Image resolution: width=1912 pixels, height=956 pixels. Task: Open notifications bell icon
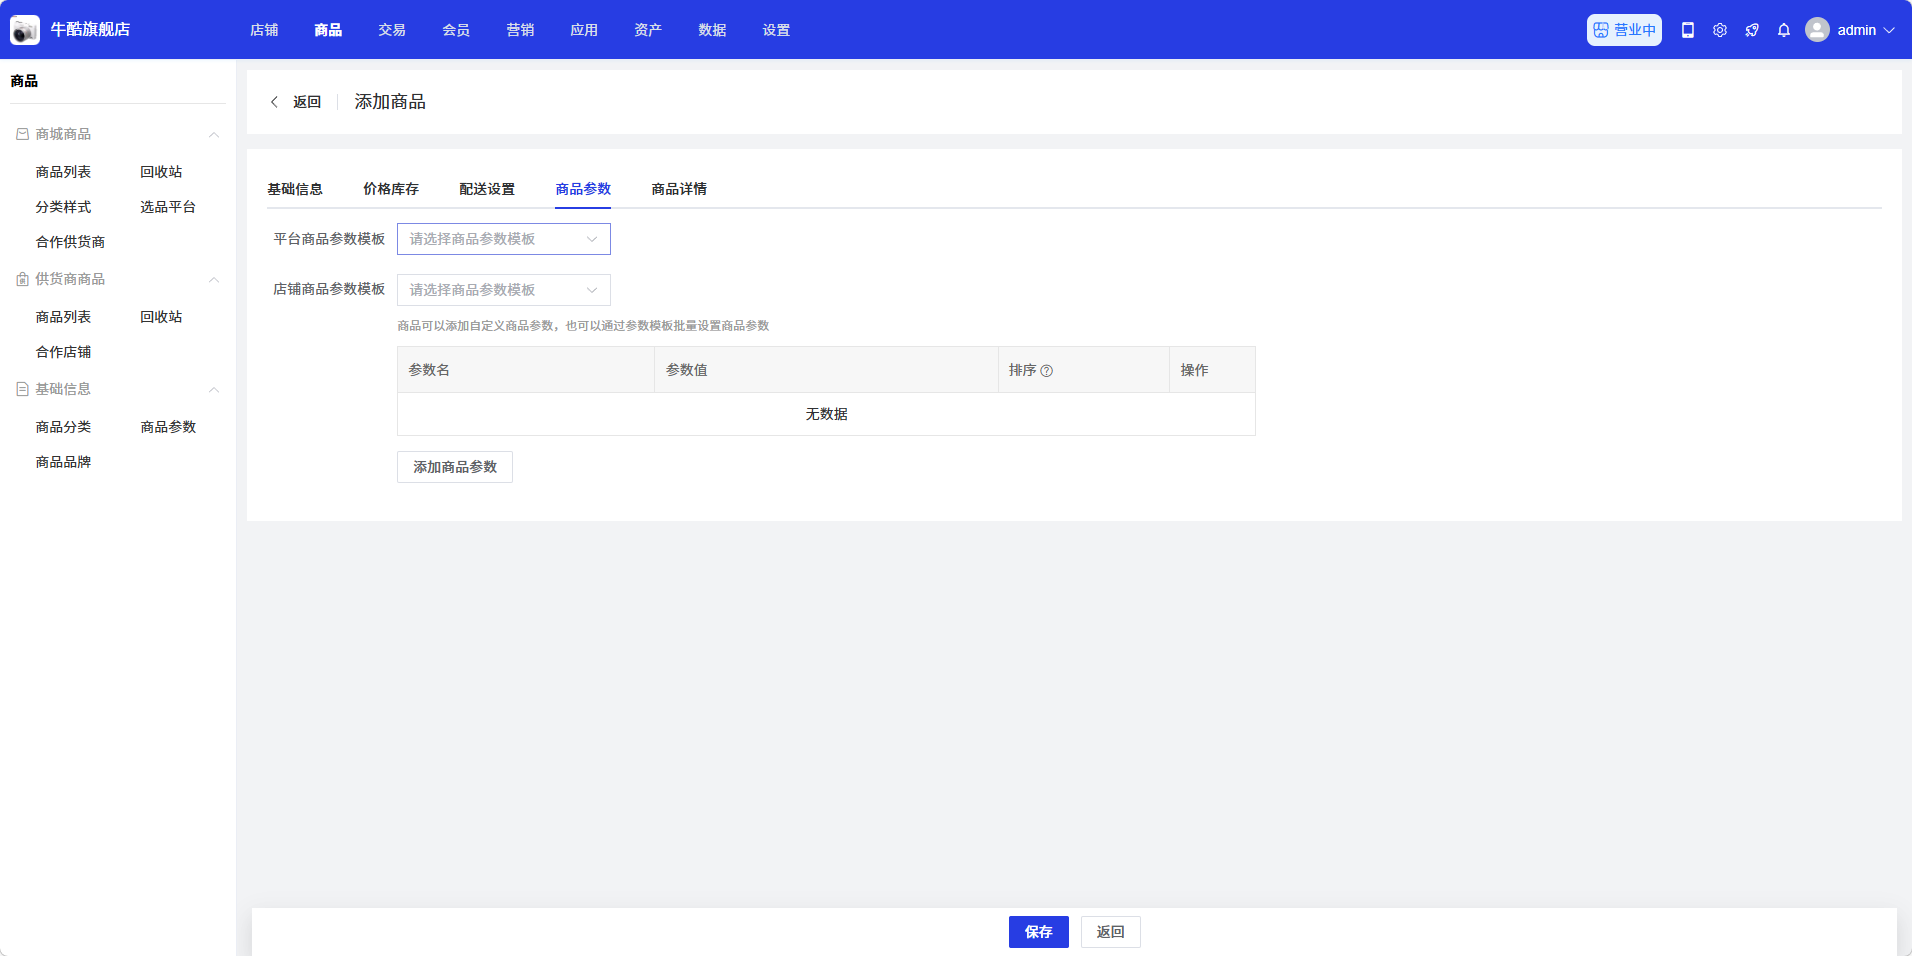click(x=1784, y=30)
